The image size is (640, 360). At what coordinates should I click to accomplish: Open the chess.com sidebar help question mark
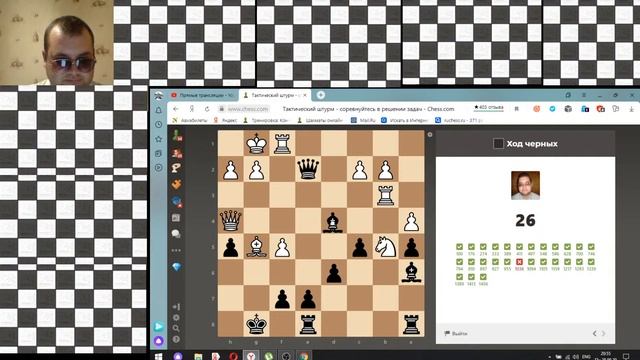click(176, 339)
